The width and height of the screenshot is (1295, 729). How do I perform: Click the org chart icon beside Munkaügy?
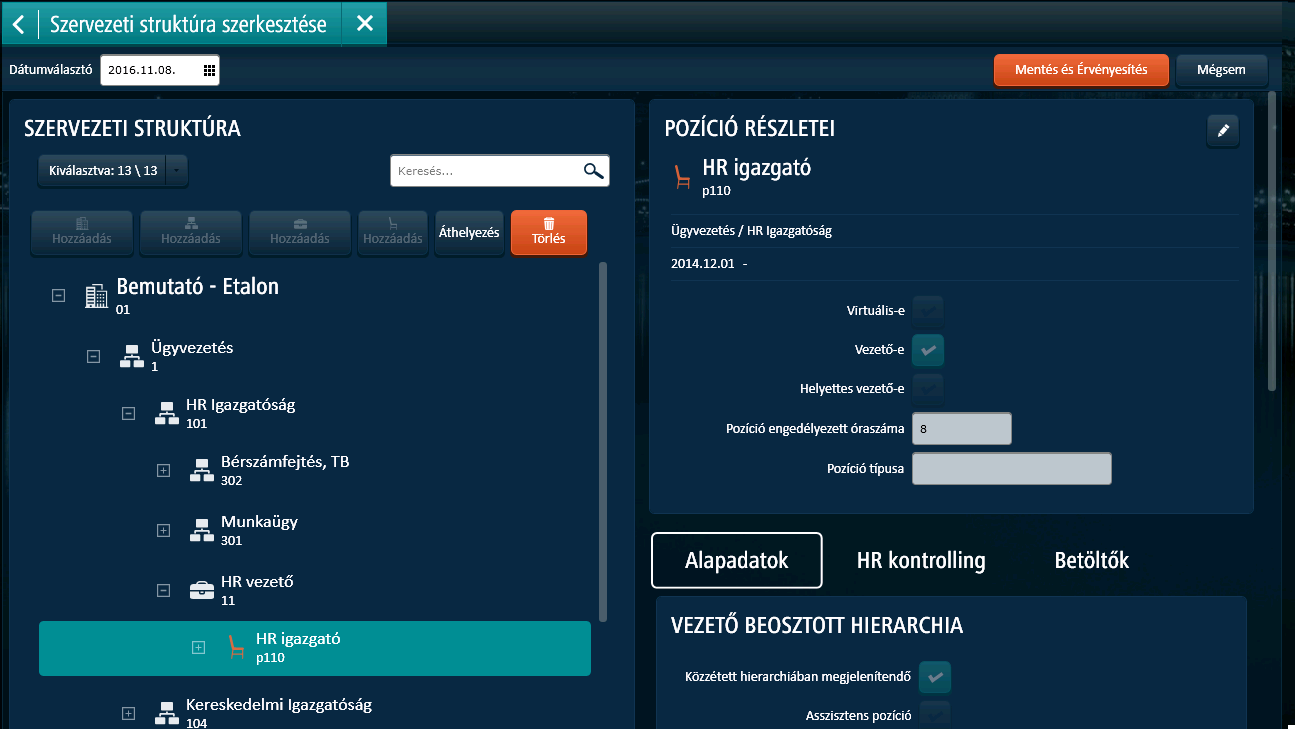point(202,529)
